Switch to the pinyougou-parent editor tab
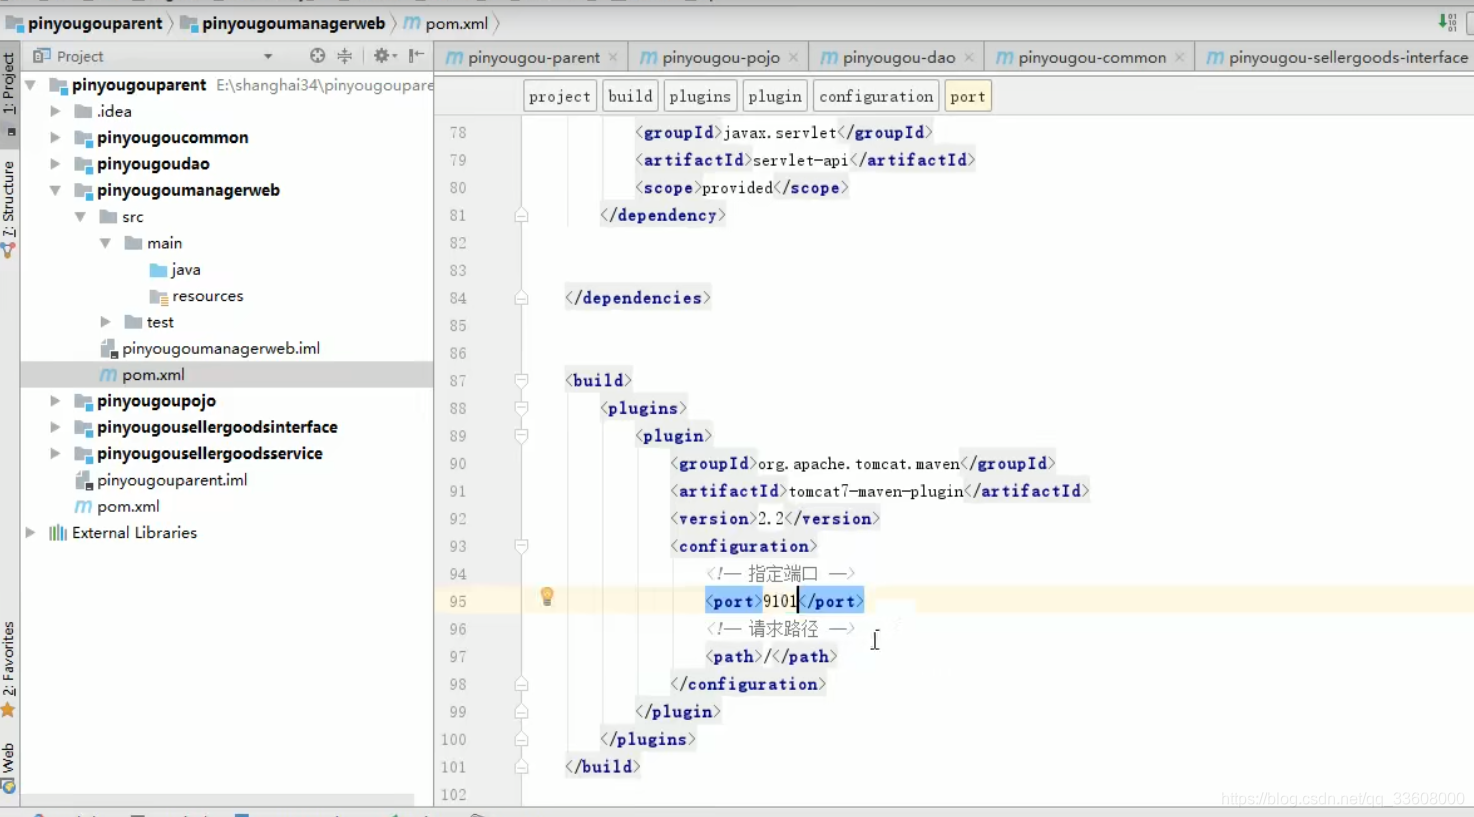The height and width of the screenshot is (817, 1474). point(533,58)
